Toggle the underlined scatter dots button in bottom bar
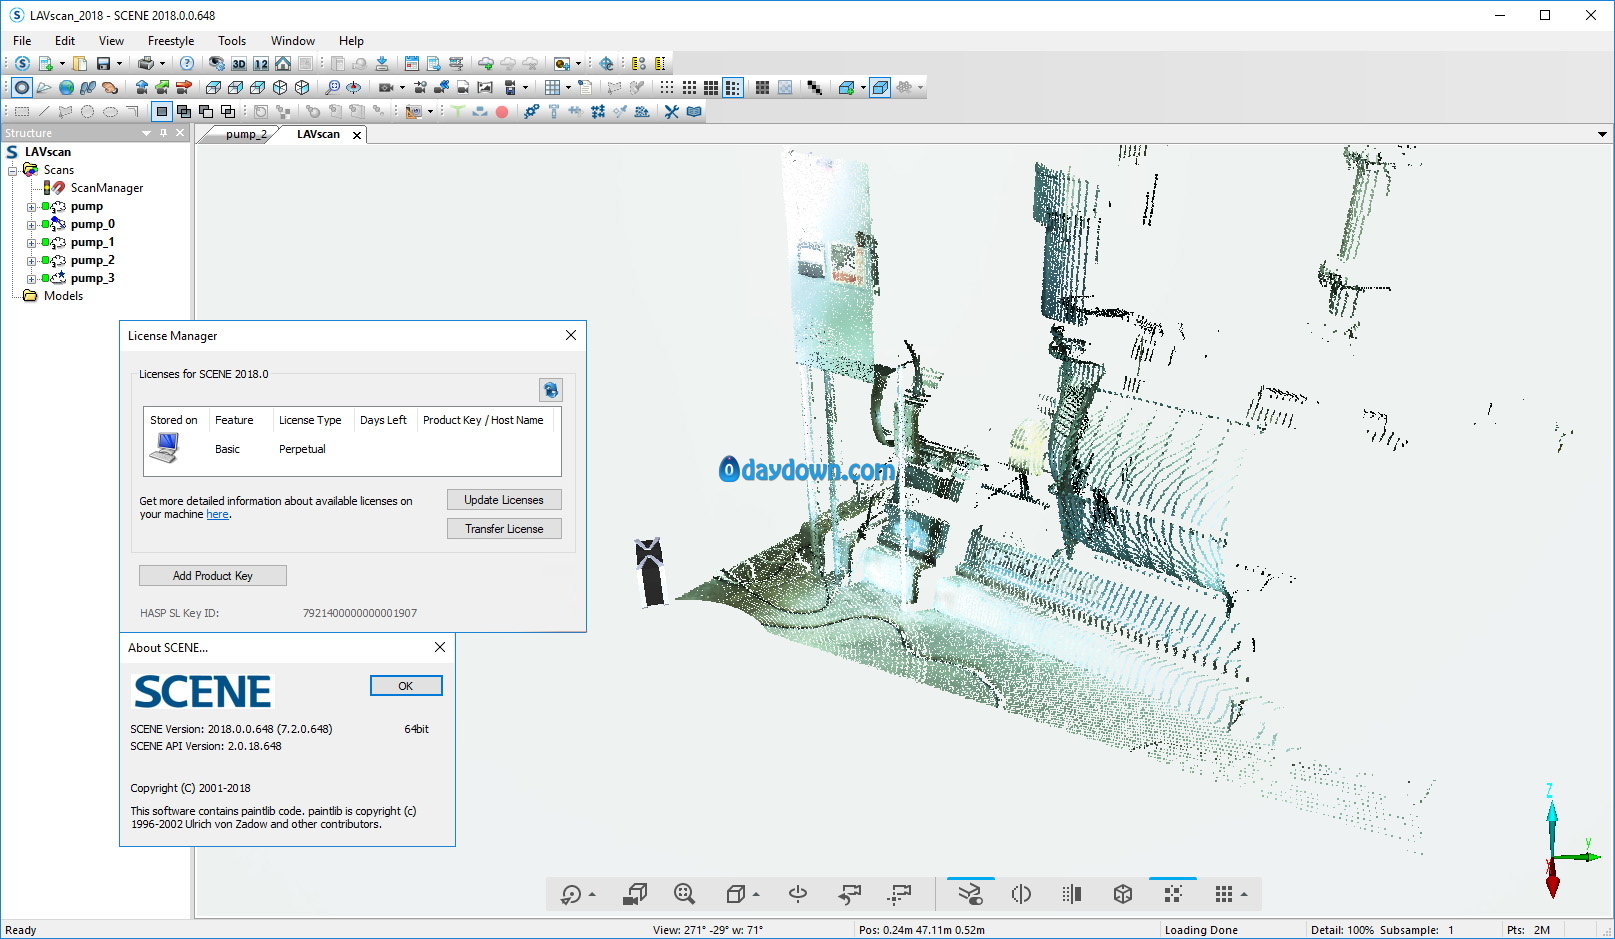 click(x=1173, y=894)
